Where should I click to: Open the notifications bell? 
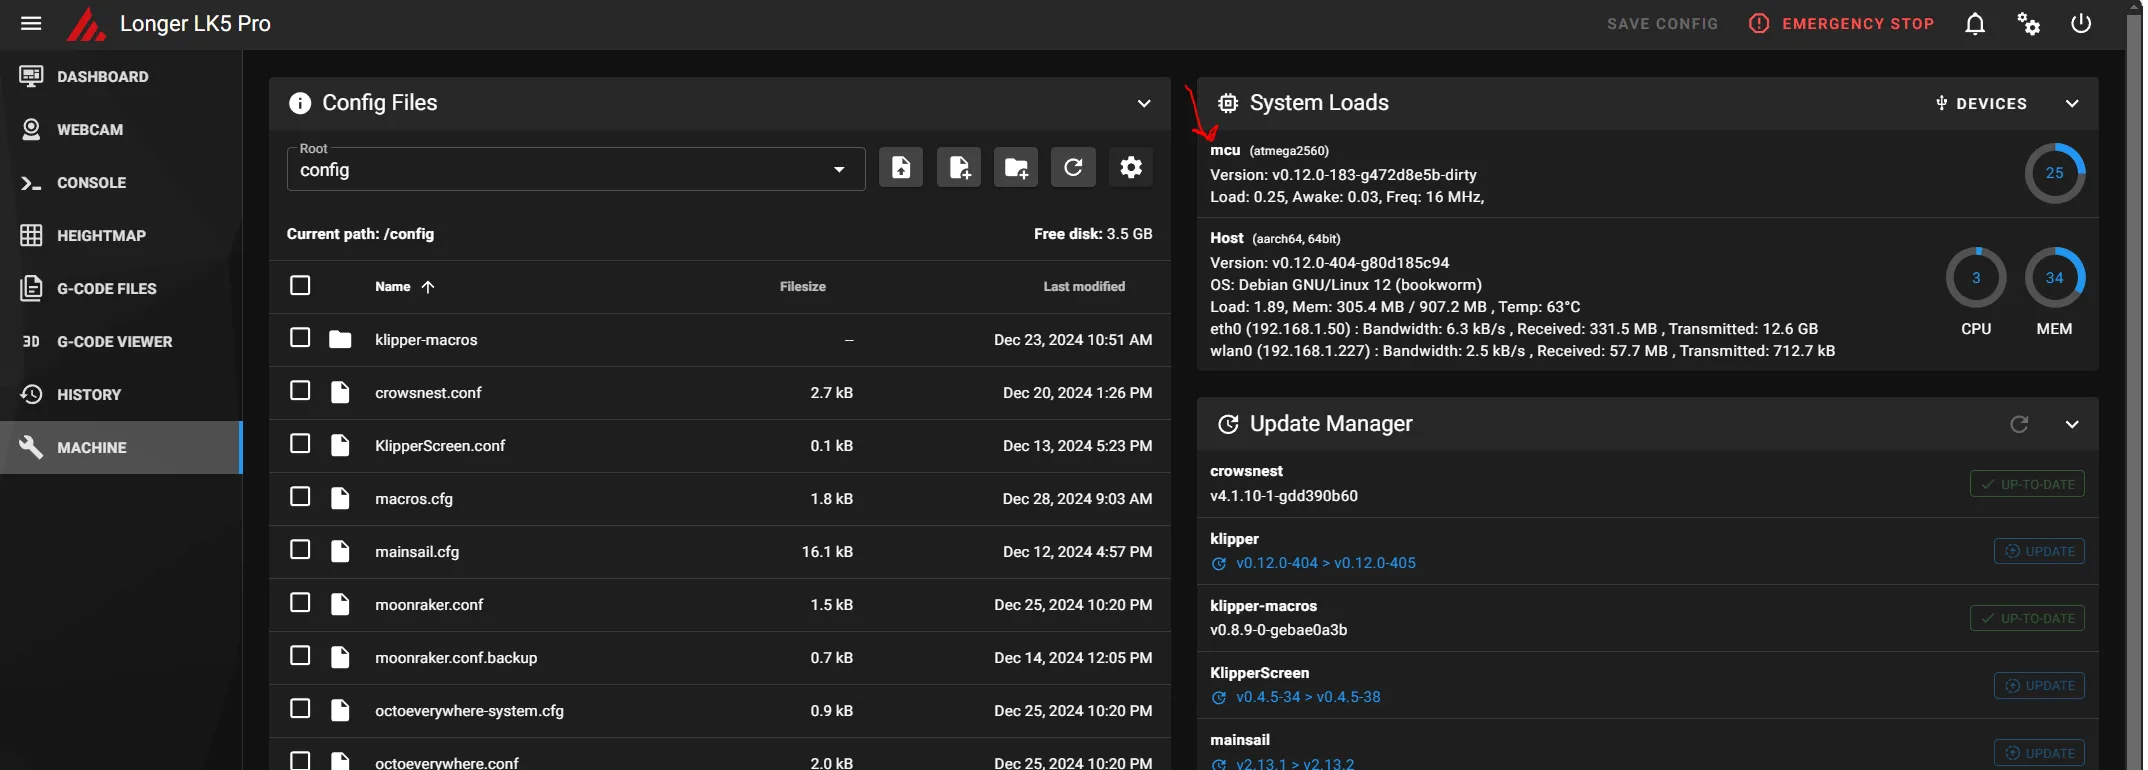pos(1974,24)
